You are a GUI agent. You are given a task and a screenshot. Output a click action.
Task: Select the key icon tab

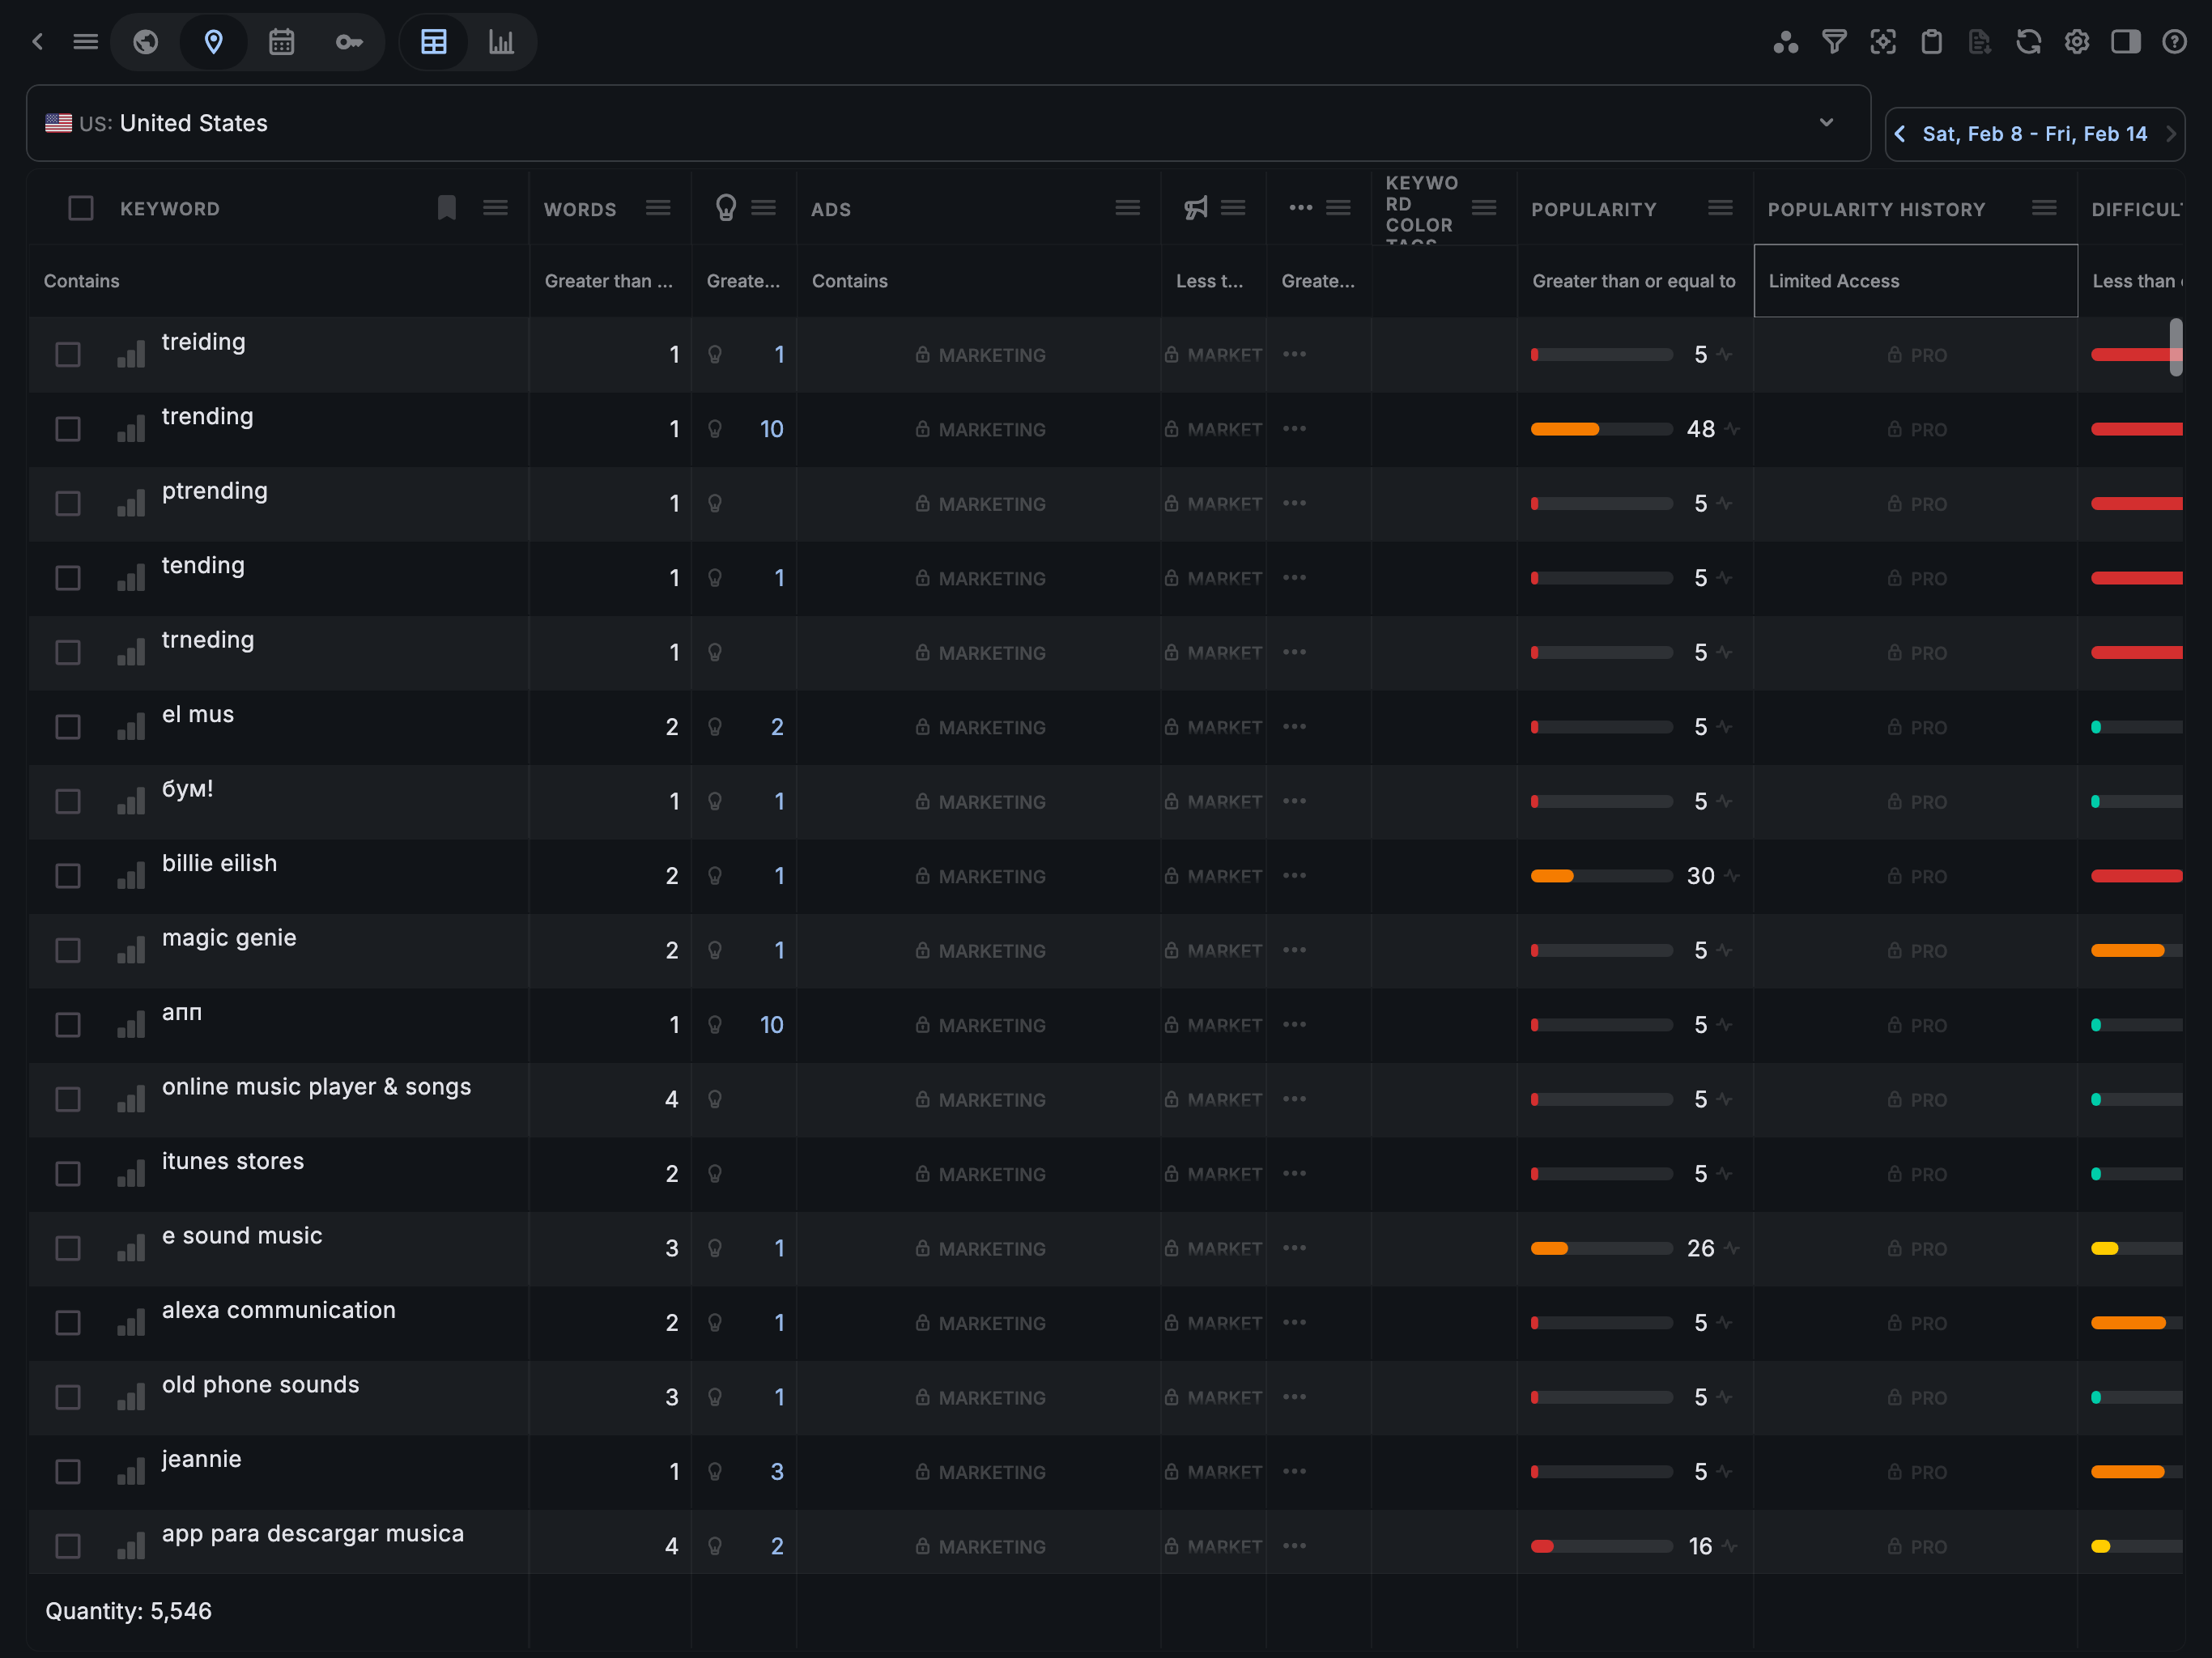[349, 42]
